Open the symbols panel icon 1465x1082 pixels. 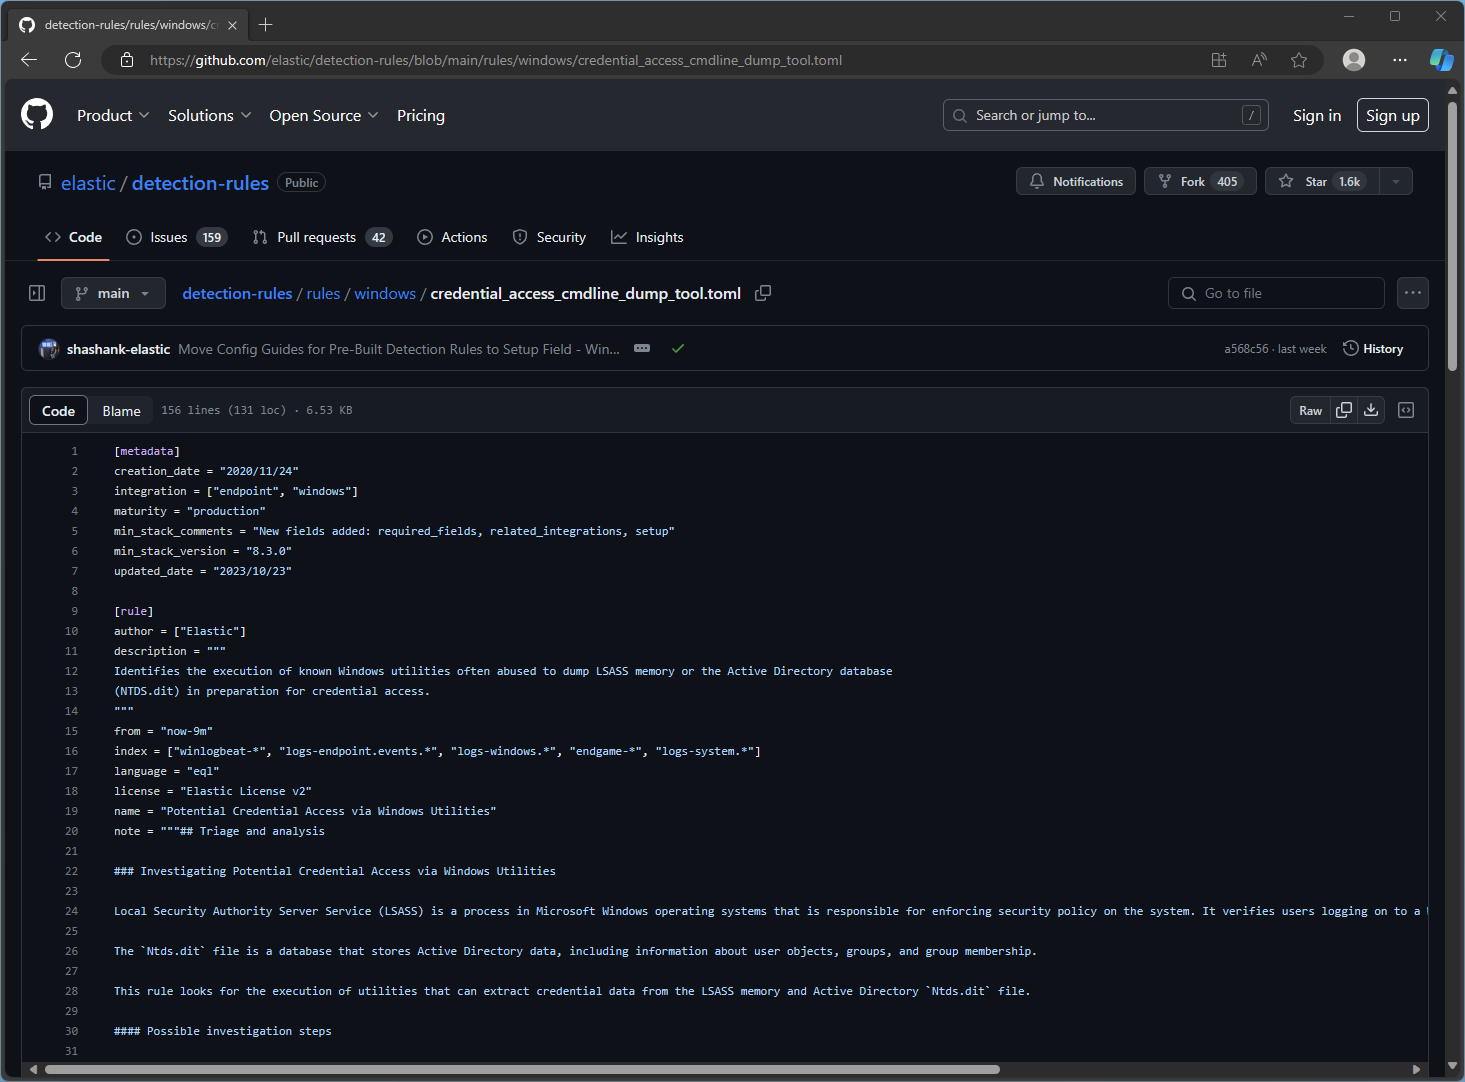pos(1406,410)
